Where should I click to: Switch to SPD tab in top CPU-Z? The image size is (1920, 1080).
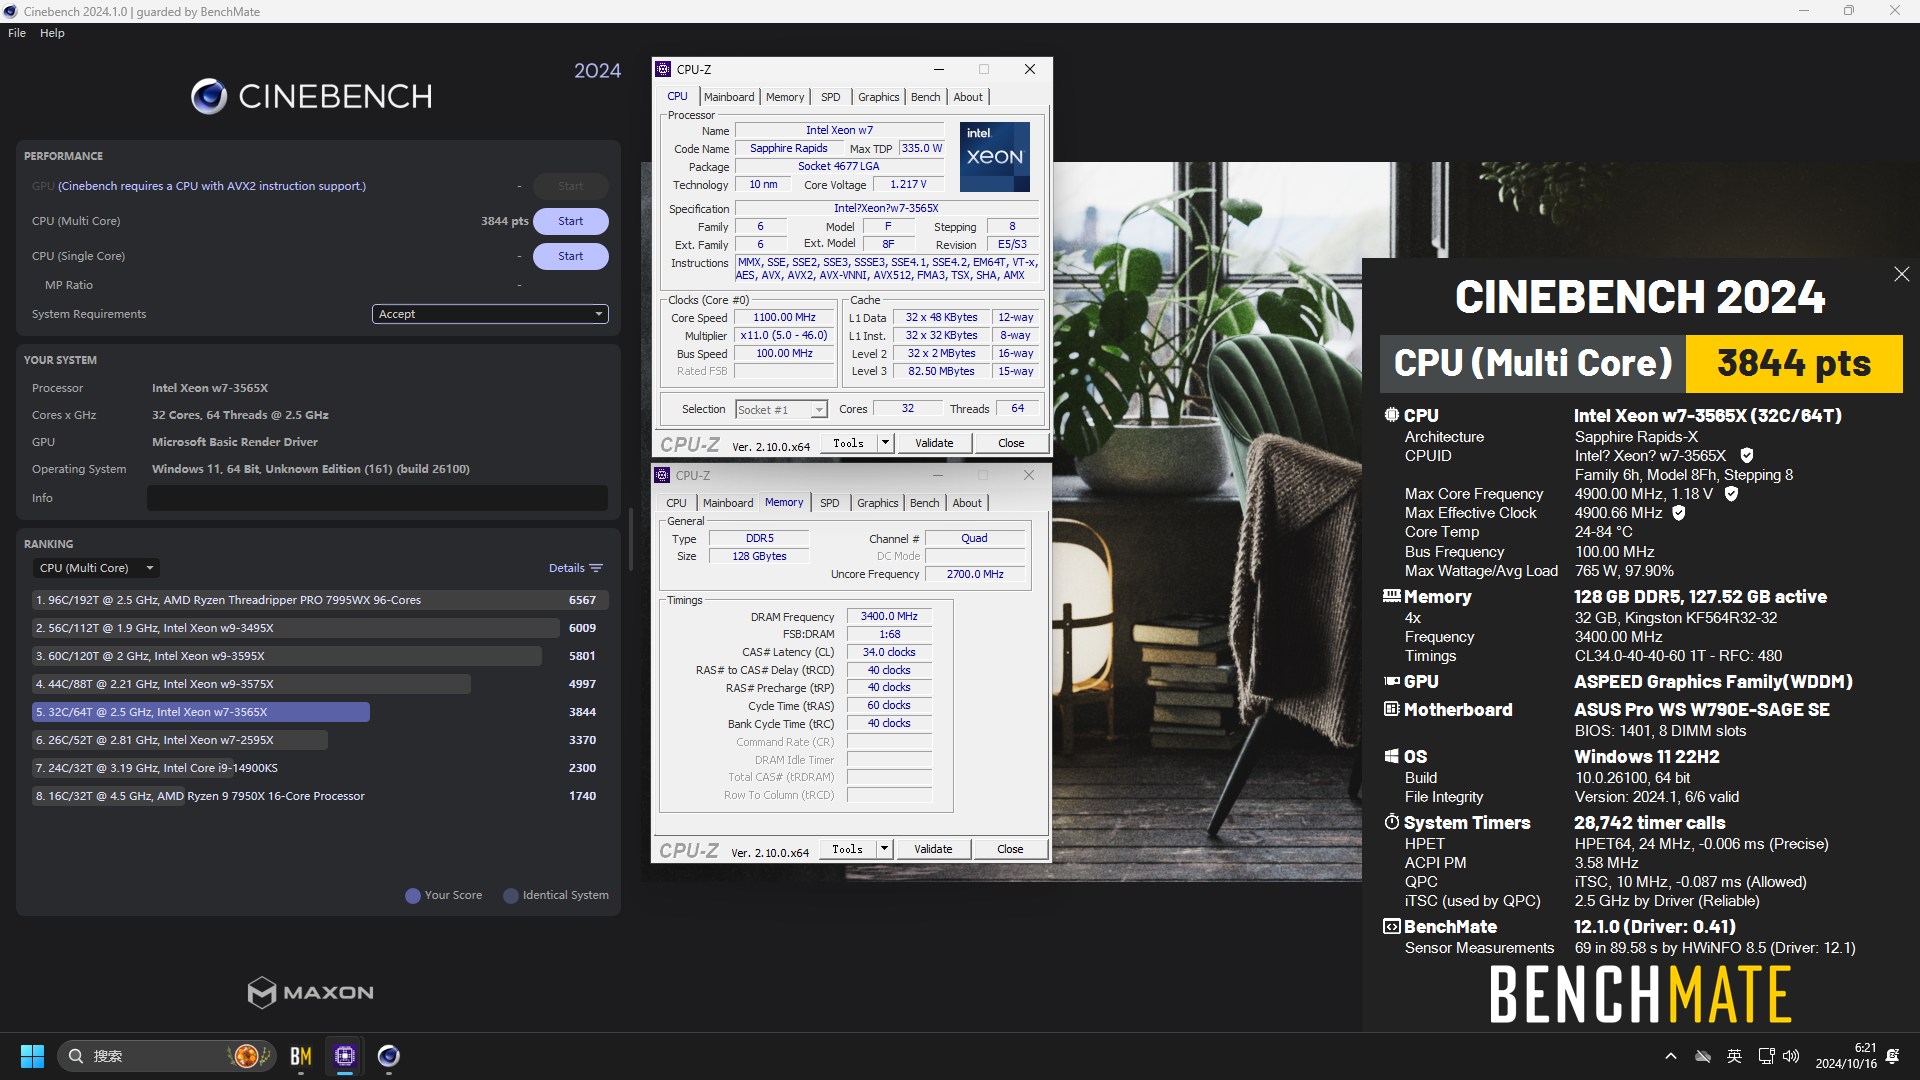click(831, 97)
